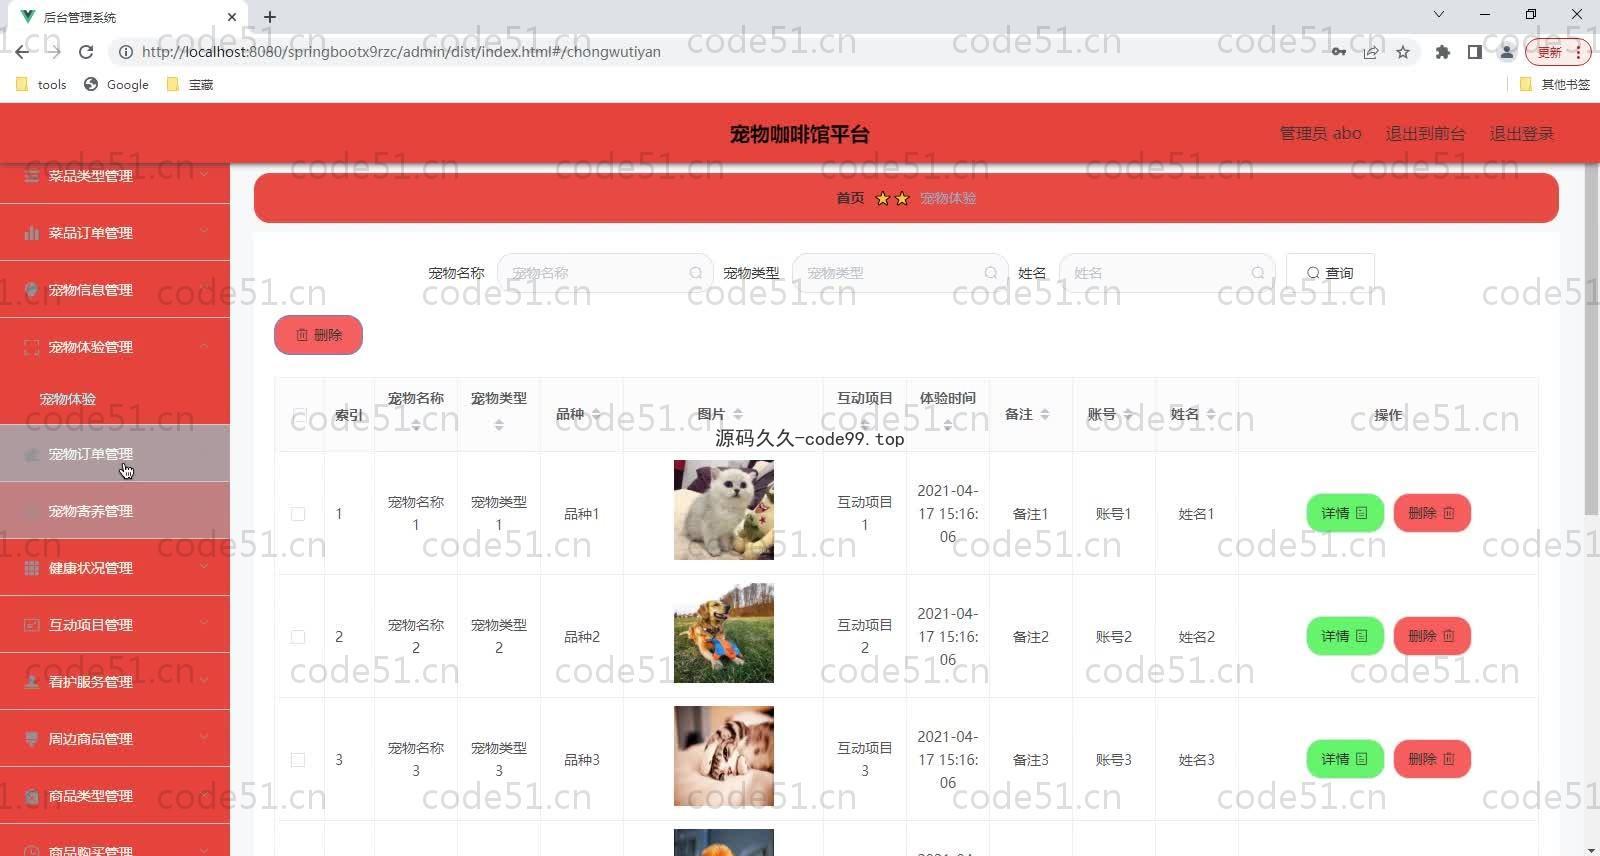Sort the table by 品种 column arrows
Viewport: 1600px width, 856px height.
tap(596, 414)
